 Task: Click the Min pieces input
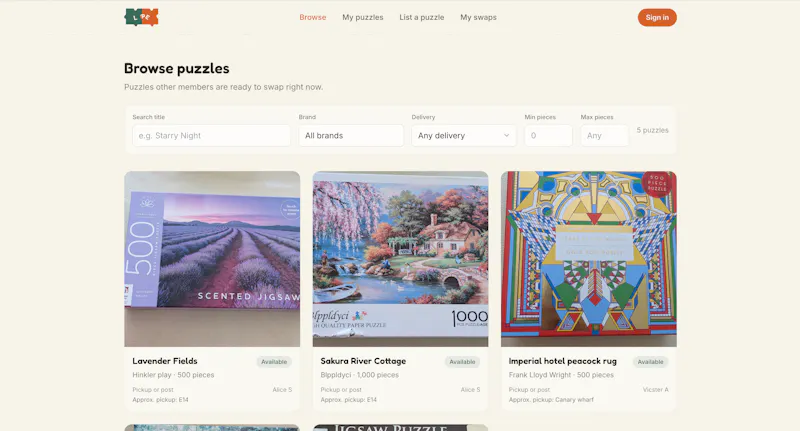[548, 136]
